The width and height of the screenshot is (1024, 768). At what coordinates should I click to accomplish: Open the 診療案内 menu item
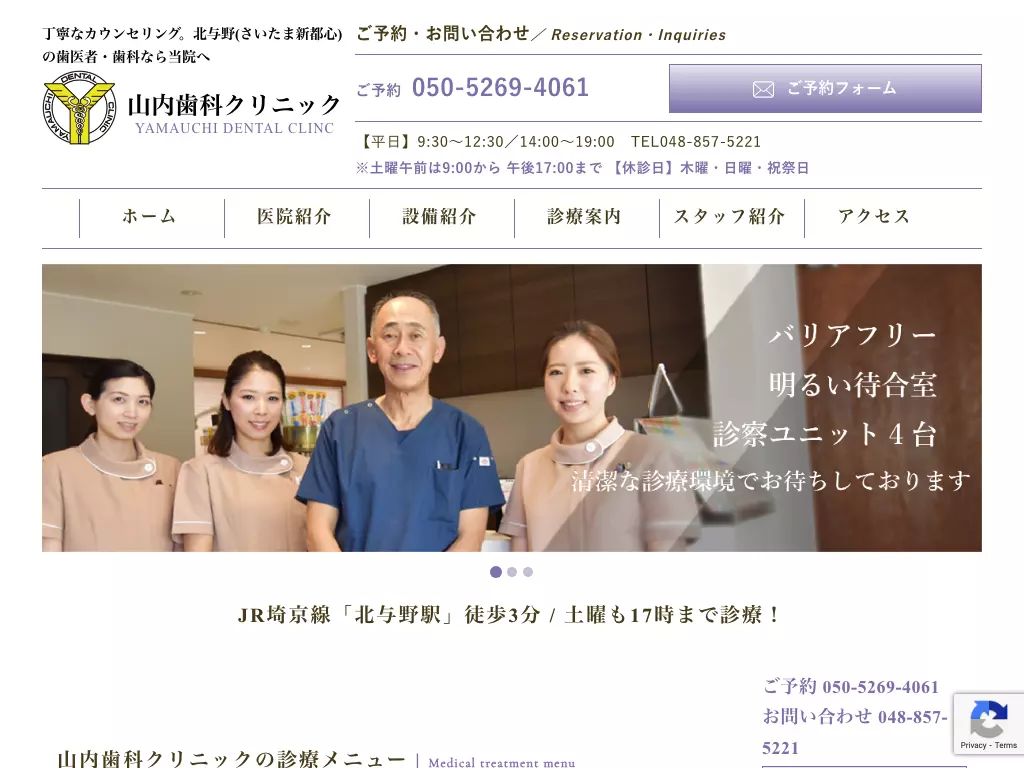[x=584, y=217]
